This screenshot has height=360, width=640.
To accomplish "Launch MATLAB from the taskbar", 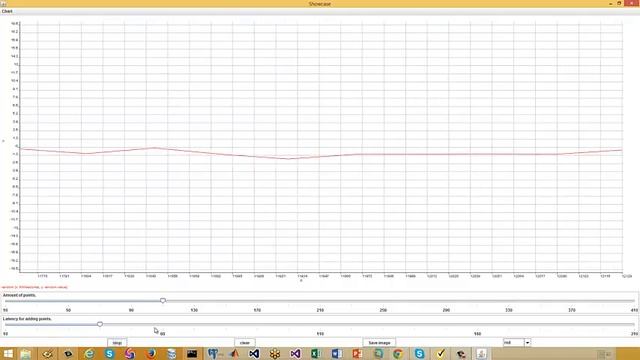I will pyautogui.click(x=233, y=354).
